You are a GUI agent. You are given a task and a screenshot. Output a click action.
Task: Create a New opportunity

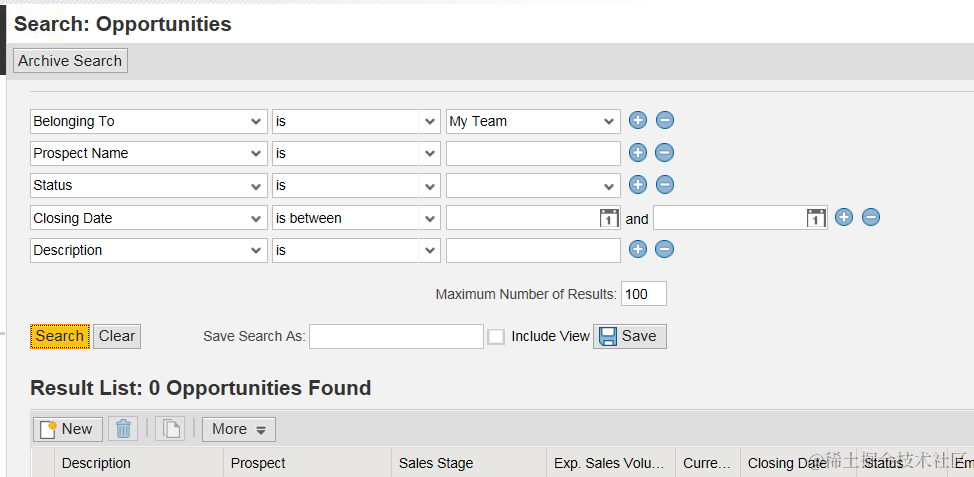click(66, 429)
